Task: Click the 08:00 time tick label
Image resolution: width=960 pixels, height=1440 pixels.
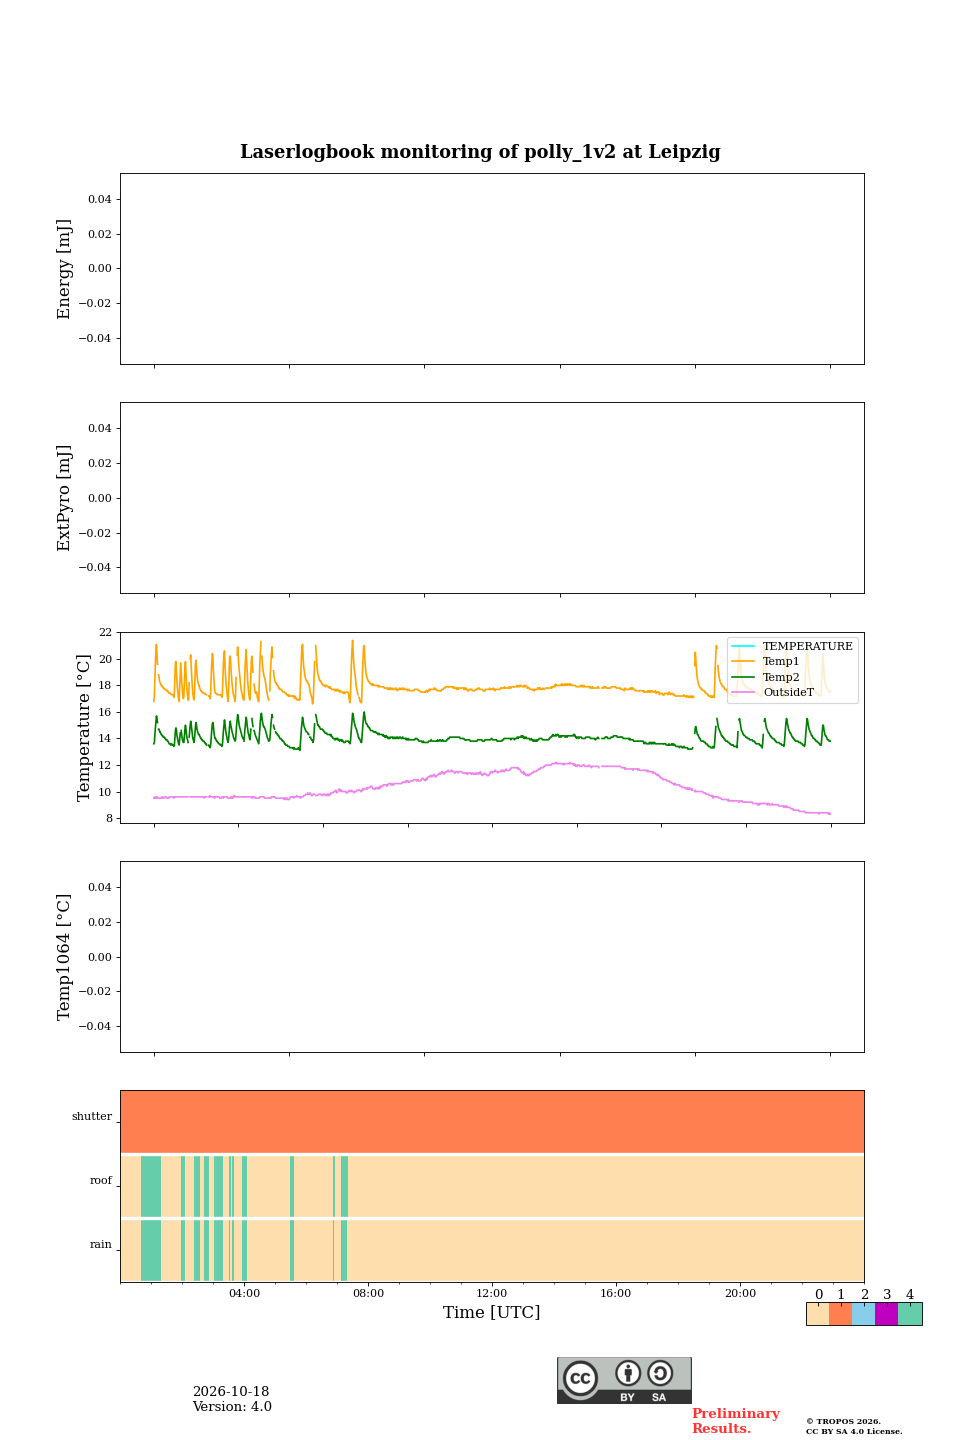Action: [368, 1294]
